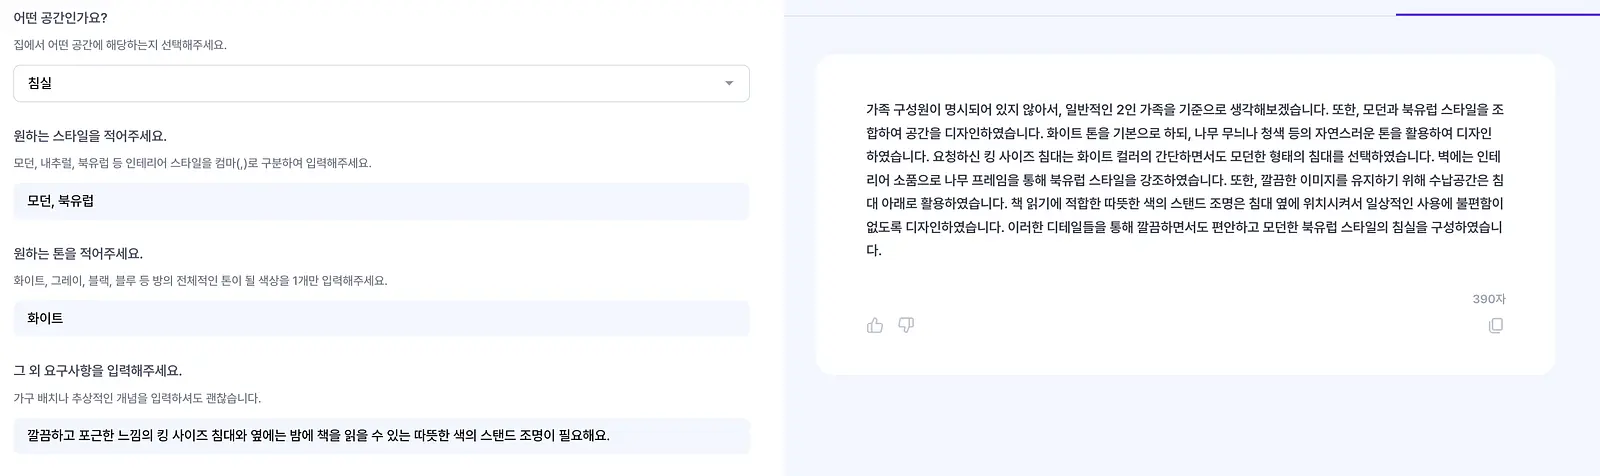Click the hint about comma-separated interior styles
1600x476 pixels.
click(192, 163)
